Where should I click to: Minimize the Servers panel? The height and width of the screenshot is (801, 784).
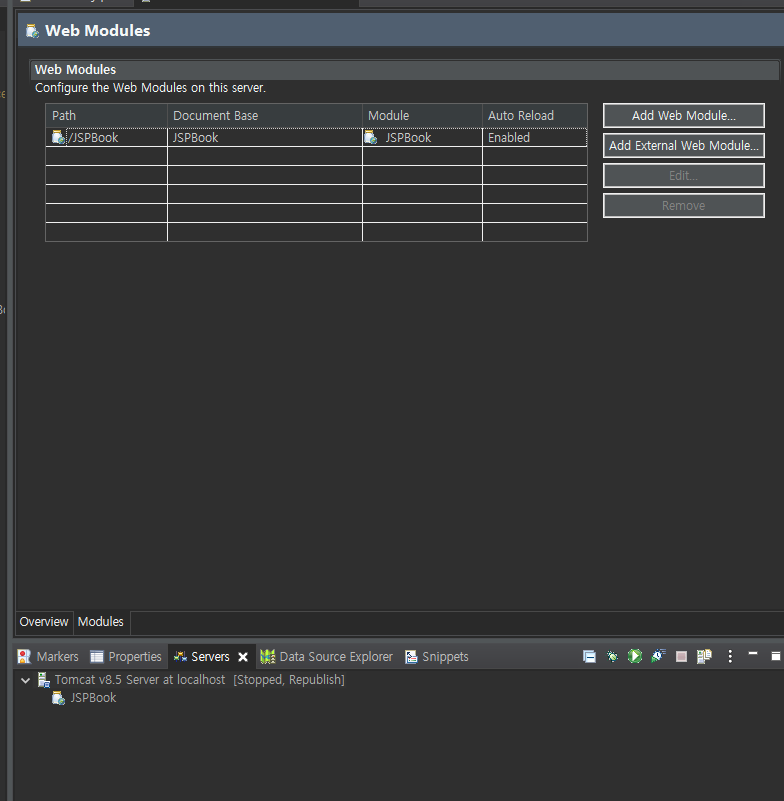(x=752, y=654)
